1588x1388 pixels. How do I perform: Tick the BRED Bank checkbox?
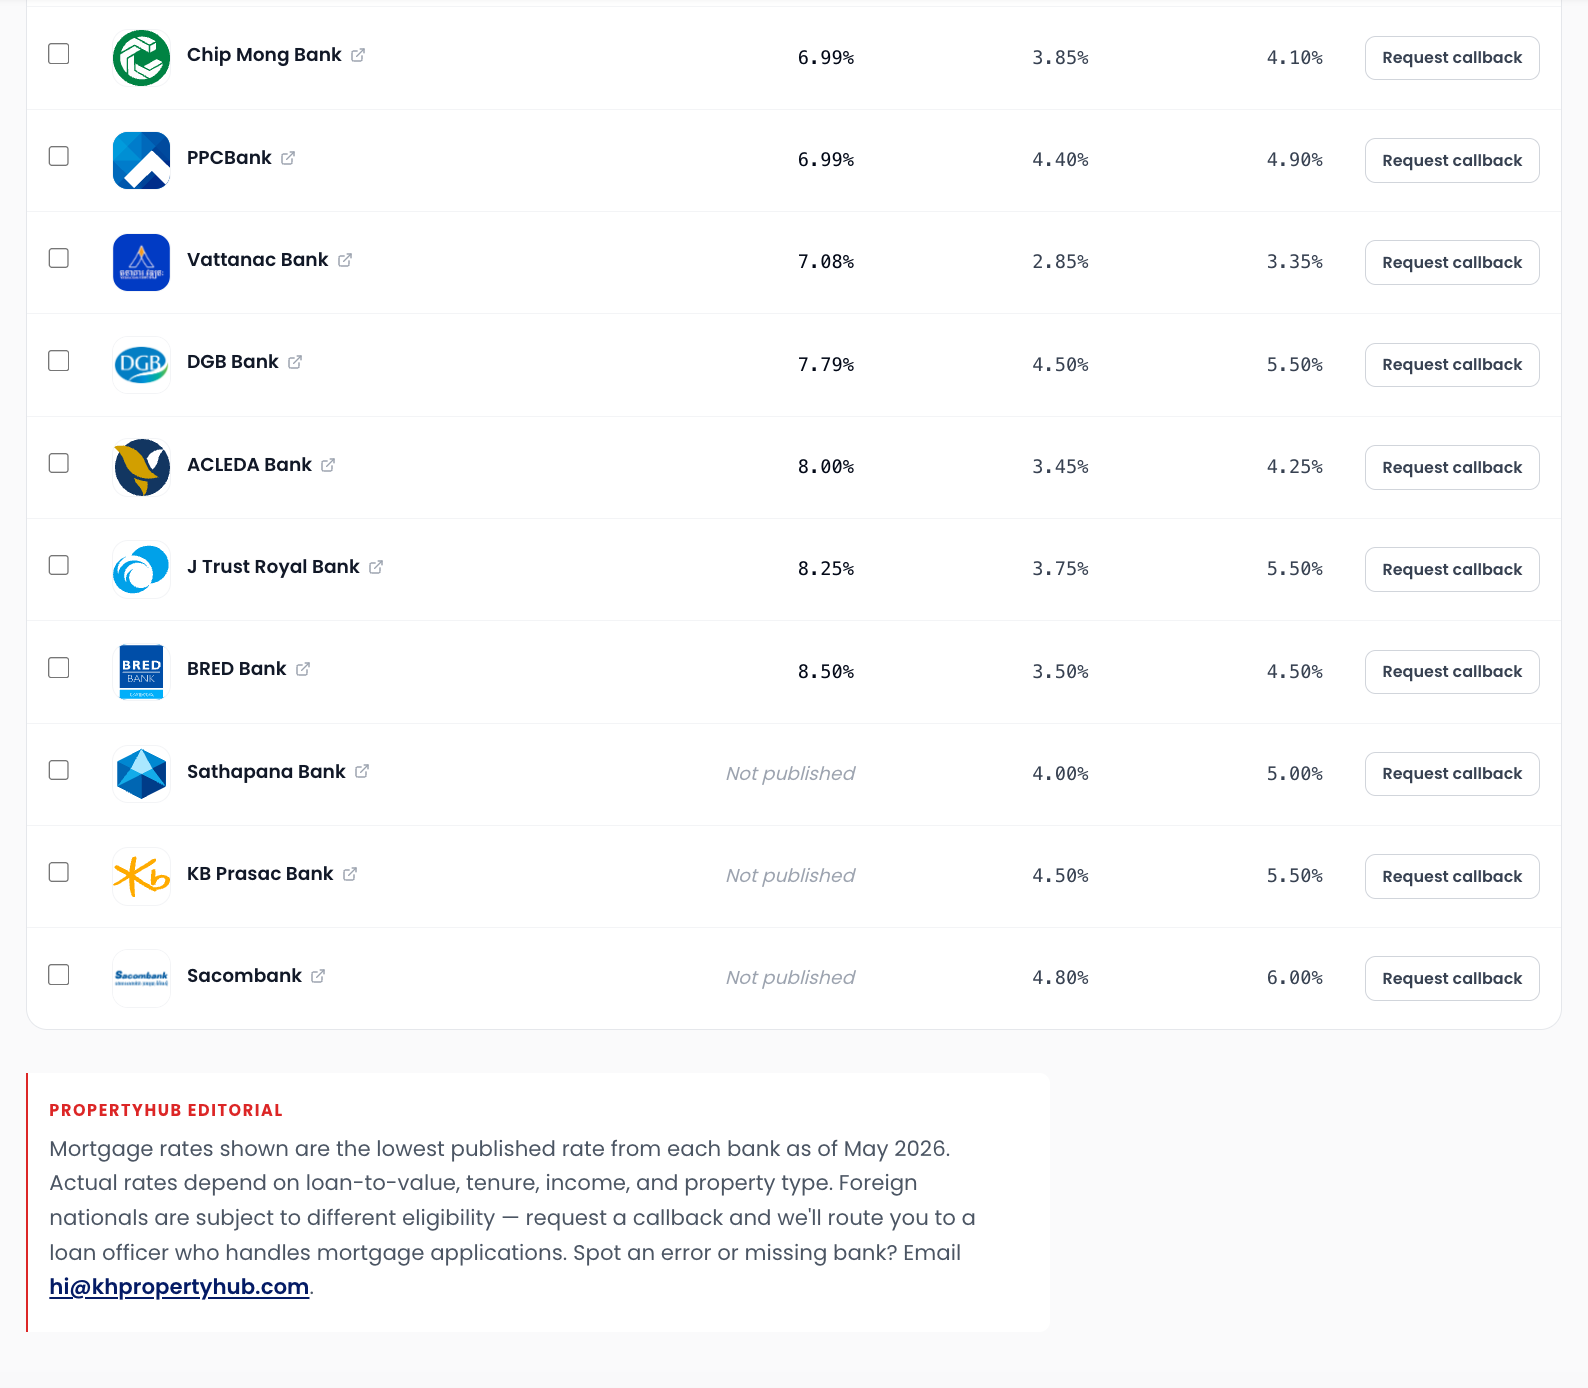pyautogui.click(x=59, y=667)
